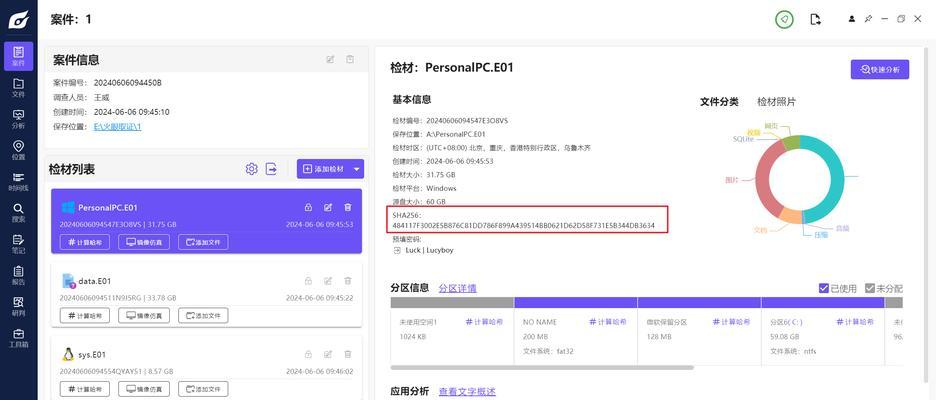The width and height of the screenshot is (936, 400).
Task: Click the 添加检材 button
Action: point(324,169)
